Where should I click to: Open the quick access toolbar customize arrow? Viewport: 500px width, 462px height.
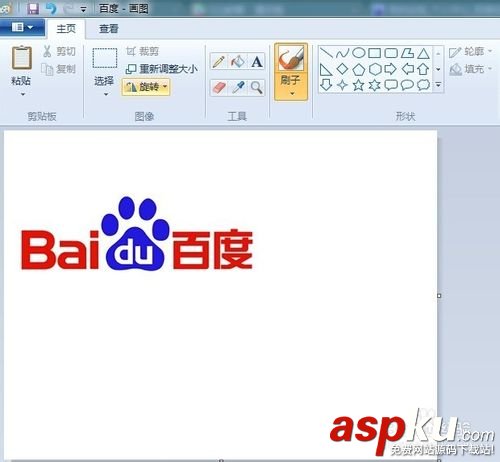[83, 10]
